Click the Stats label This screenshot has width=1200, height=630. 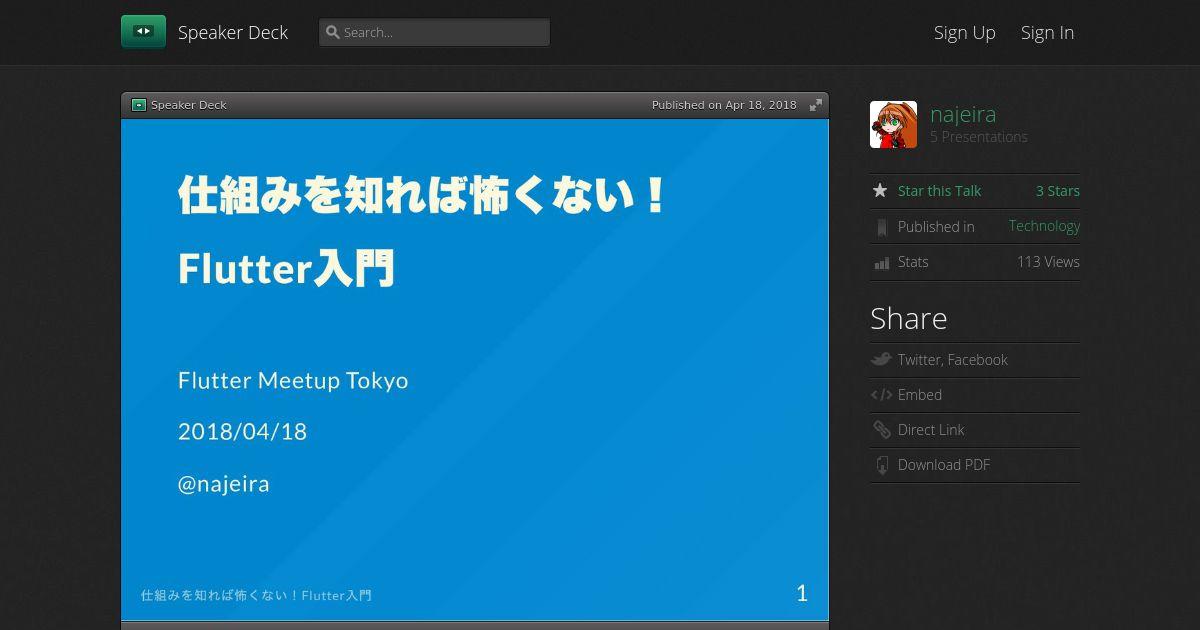tap(913, 262)
